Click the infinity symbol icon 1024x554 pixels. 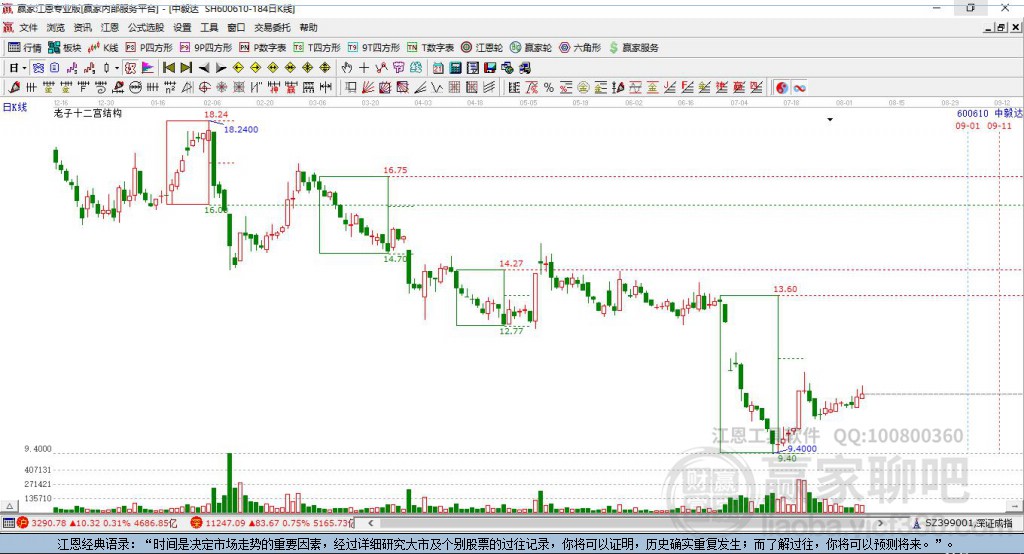(x=799, y=88)
